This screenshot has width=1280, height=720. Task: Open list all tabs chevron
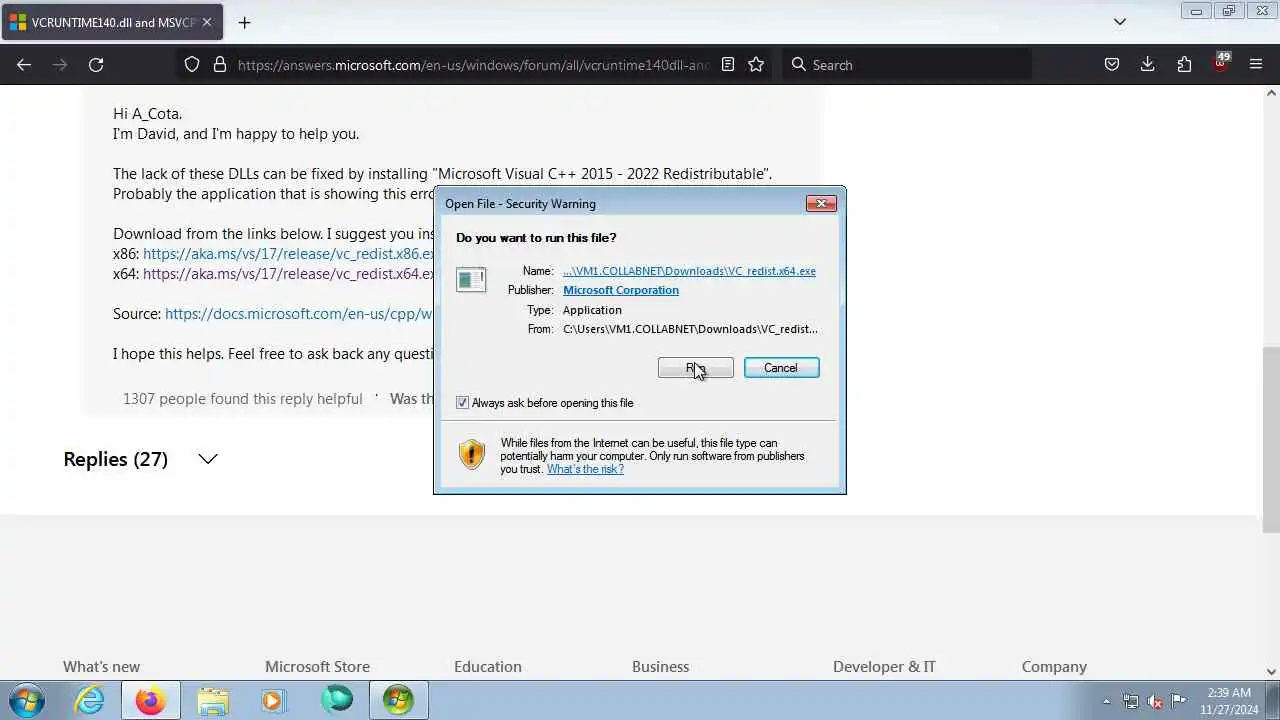(x=1120, y=22)
